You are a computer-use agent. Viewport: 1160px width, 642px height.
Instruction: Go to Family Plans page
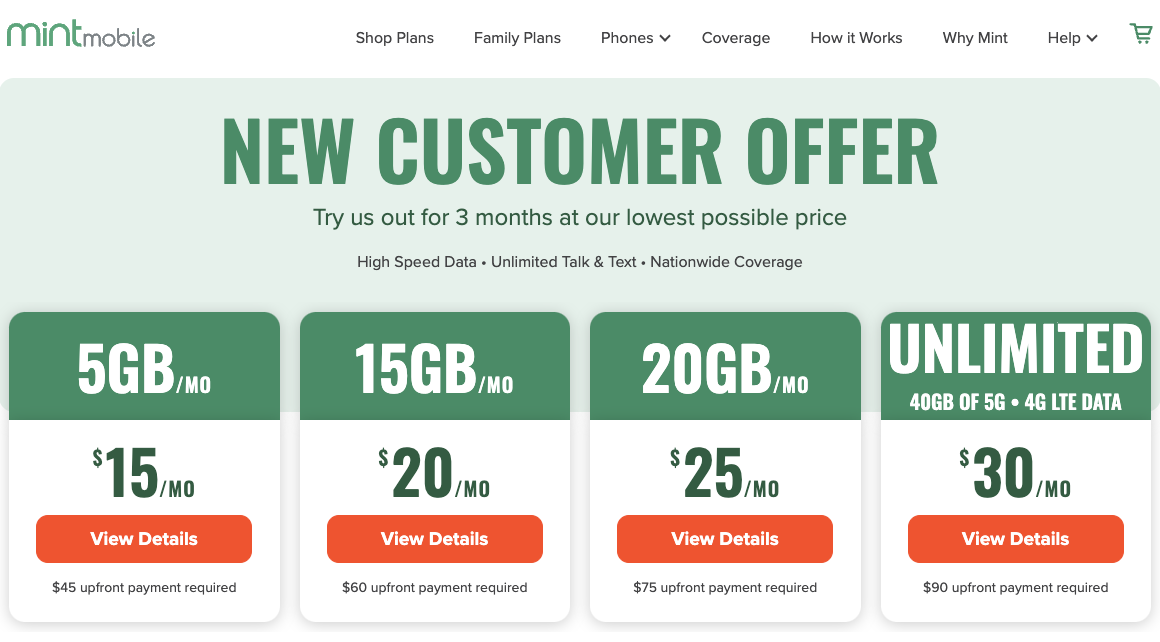tap(517, 38)
